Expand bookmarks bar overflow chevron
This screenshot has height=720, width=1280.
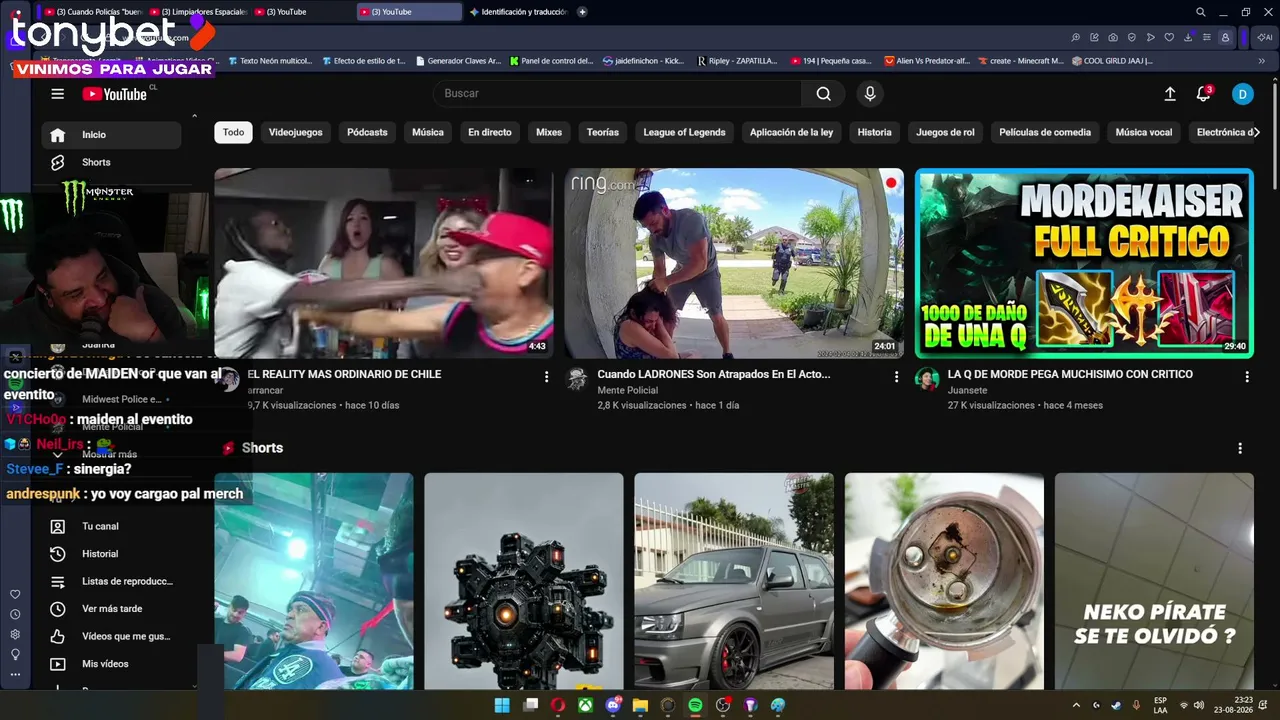coord(1262,61)
